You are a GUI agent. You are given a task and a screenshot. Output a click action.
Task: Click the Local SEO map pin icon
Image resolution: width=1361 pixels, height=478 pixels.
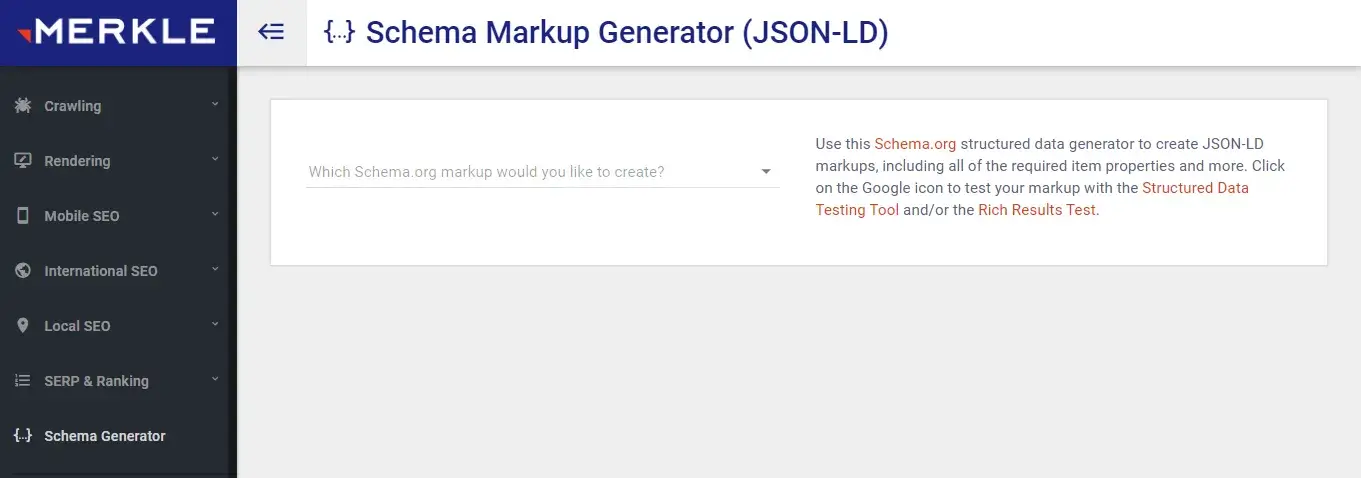(22, 326)
